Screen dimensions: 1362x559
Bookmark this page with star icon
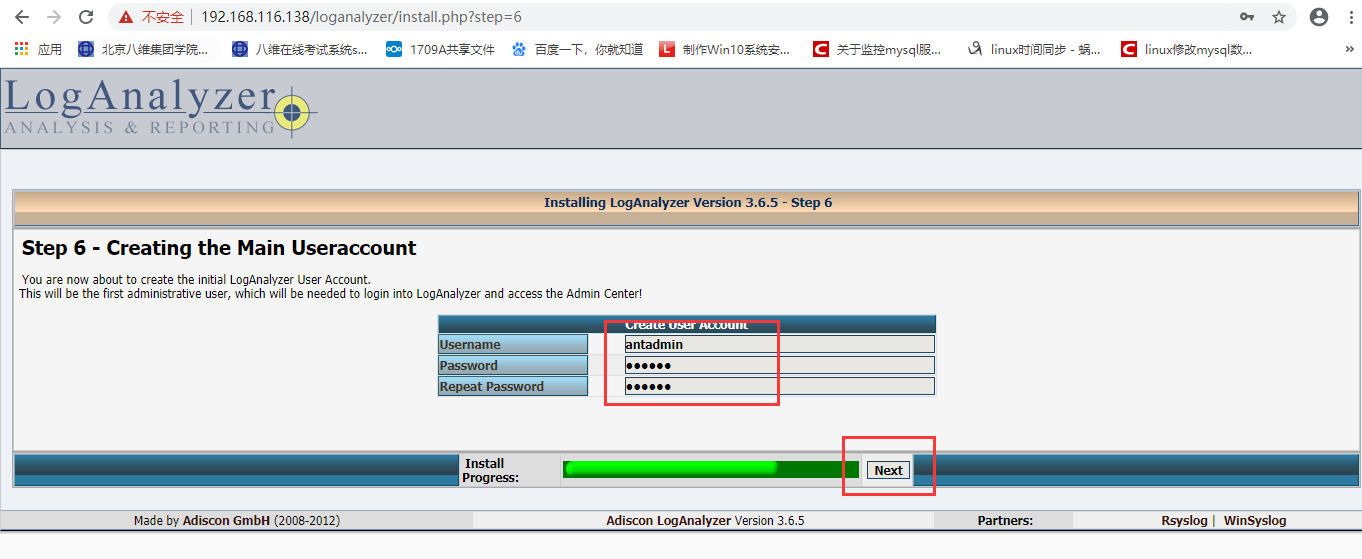tap(1279, 17)
